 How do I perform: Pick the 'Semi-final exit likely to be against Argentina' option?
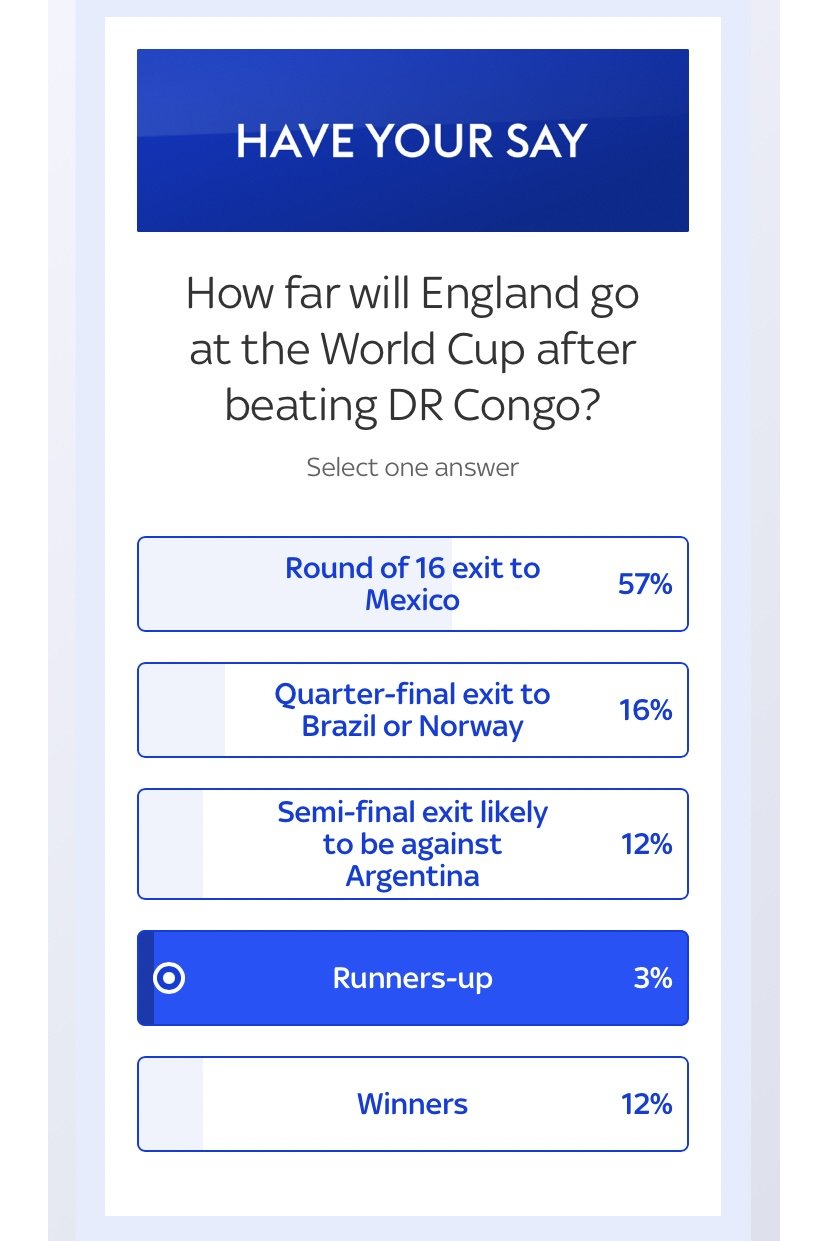413,844
